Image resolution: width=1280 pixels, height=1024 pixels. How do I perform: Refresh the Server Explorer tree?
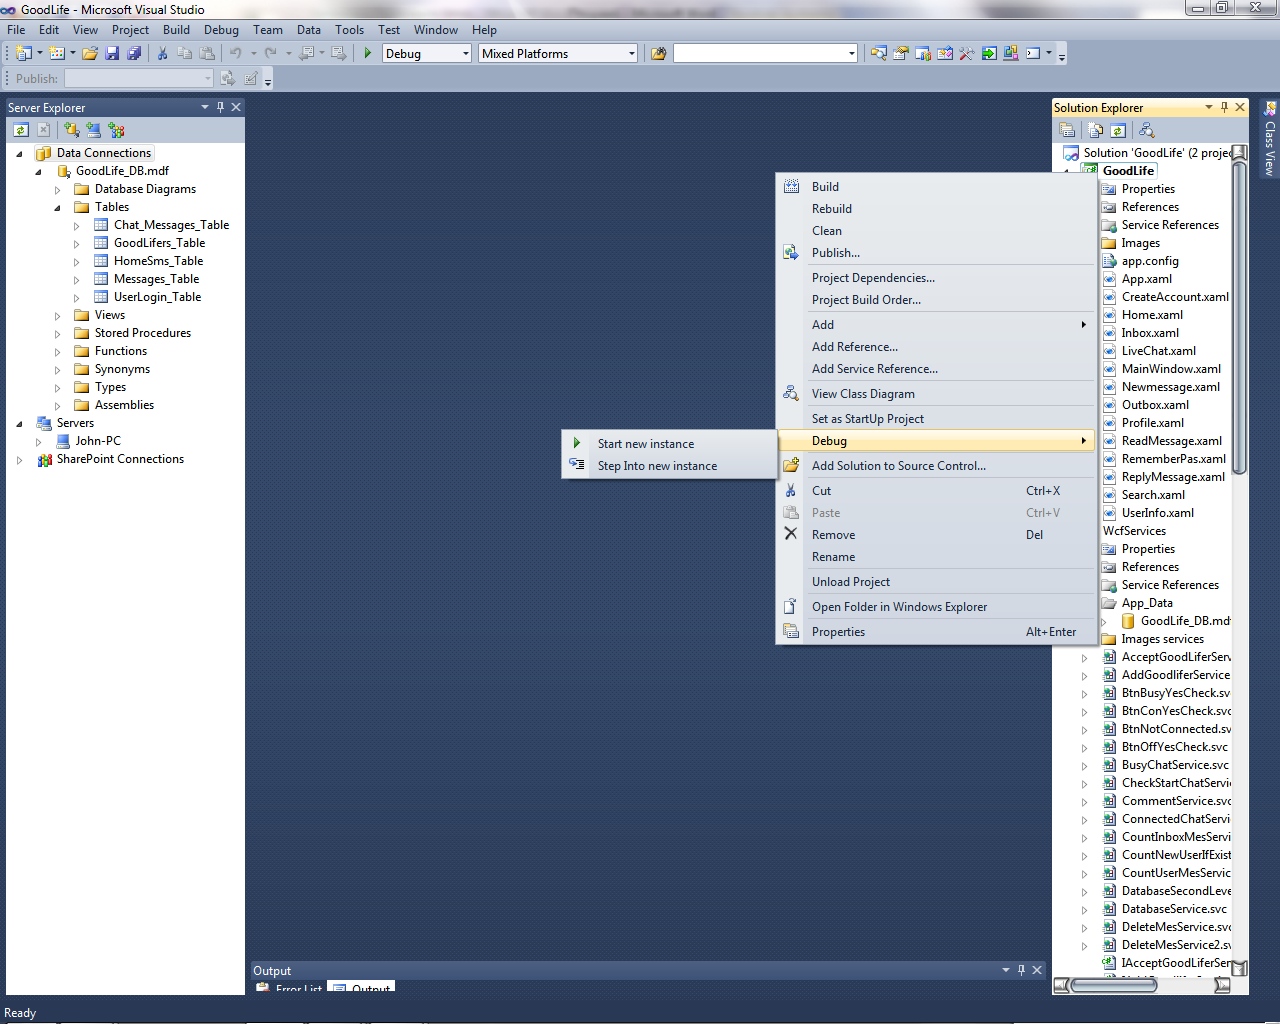click(x=21, y=130)
